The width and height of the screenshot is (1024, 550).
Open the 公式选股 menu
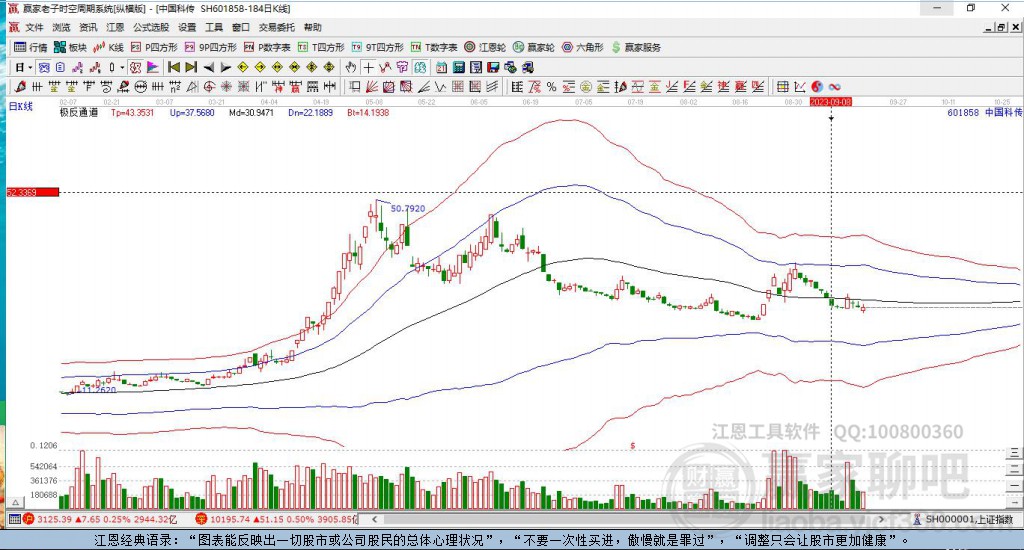152,27
